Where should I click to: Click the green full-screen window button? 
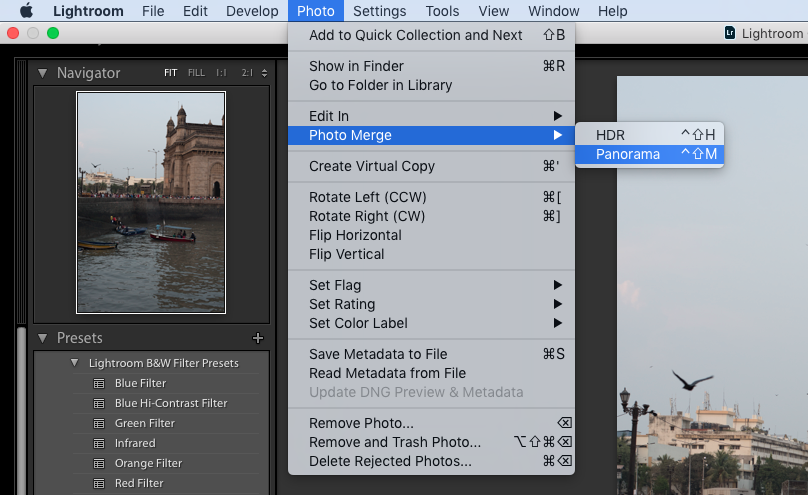[53, 33]
